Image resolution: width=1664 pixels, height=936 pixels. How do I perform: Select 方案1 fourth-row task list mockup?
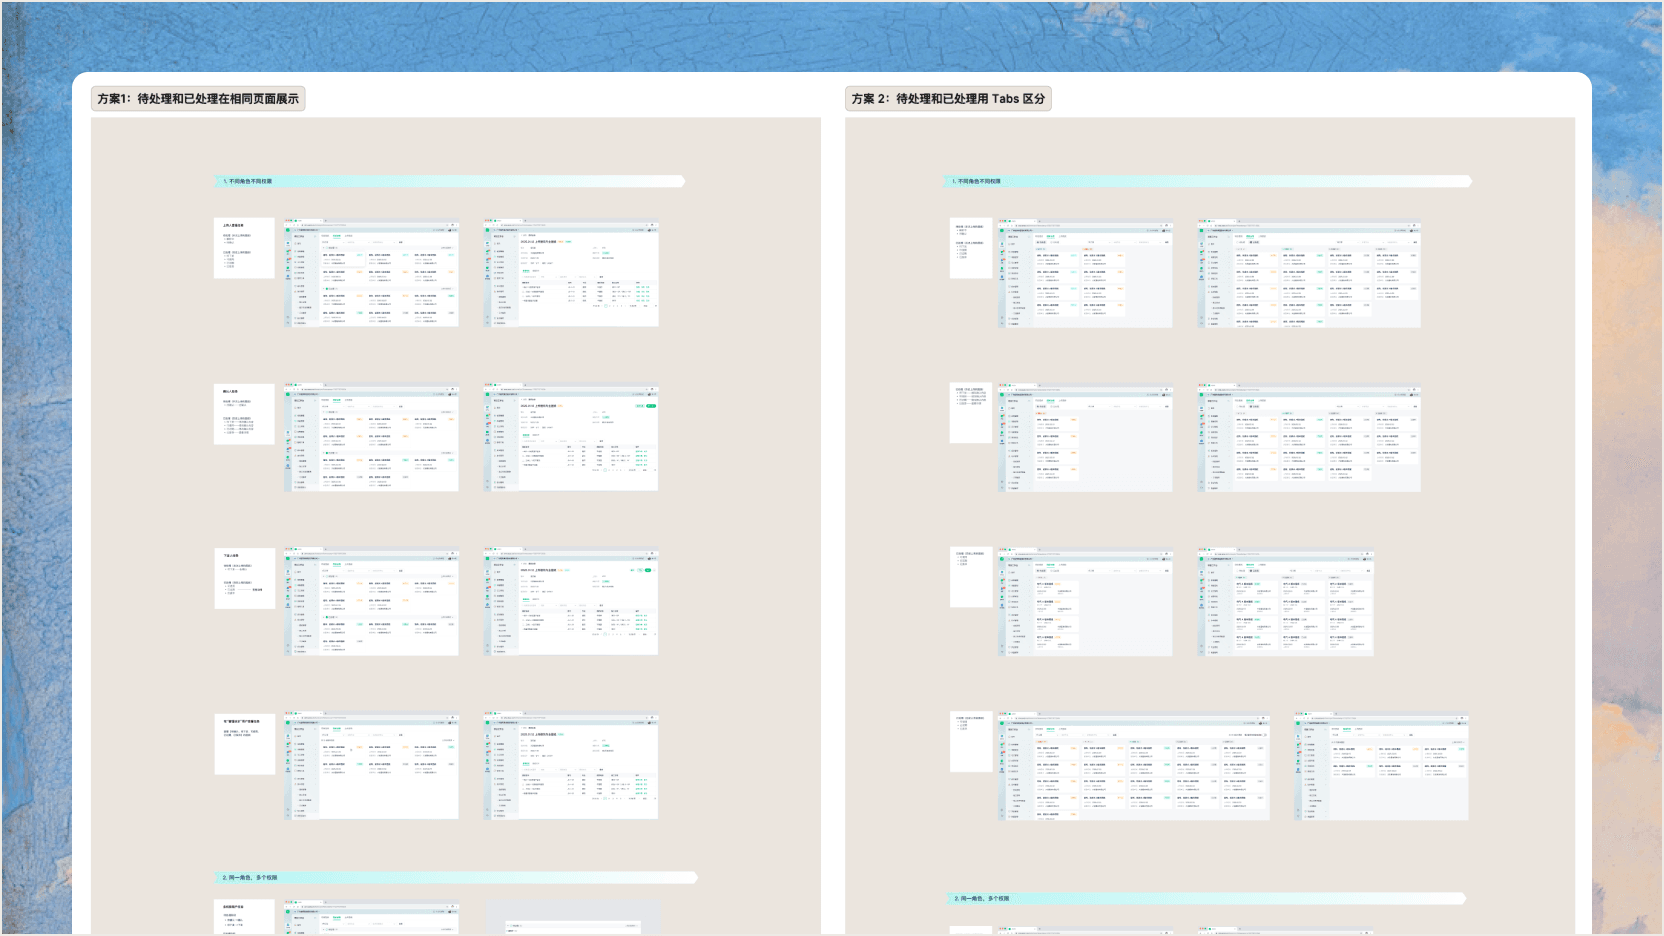tap(371, 766)
